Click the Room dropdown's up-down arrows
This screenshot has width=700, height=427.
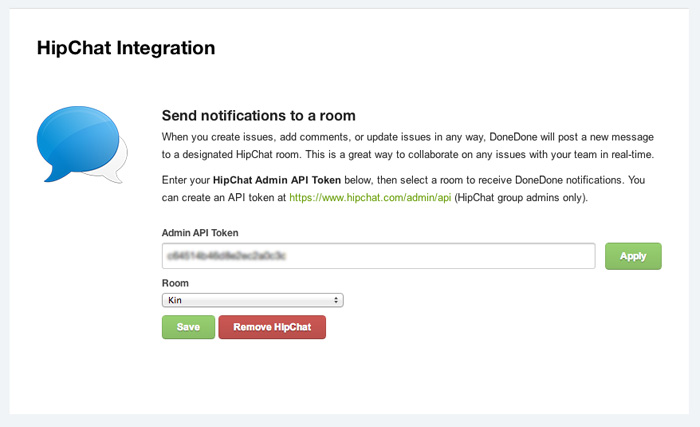336,300
